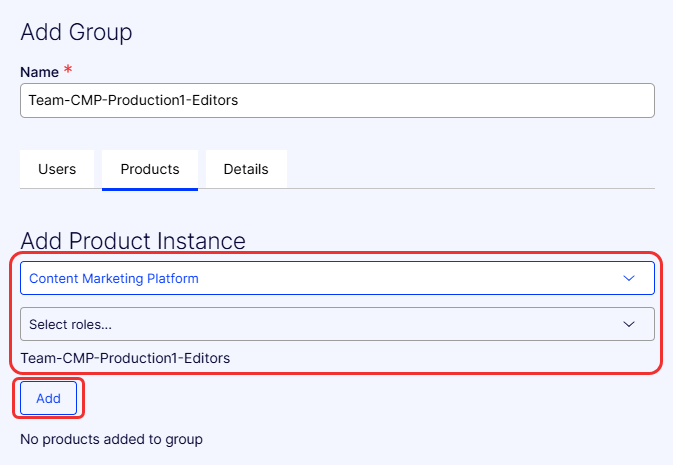Click the Add Product Instance heading

(x=133, y=240)
